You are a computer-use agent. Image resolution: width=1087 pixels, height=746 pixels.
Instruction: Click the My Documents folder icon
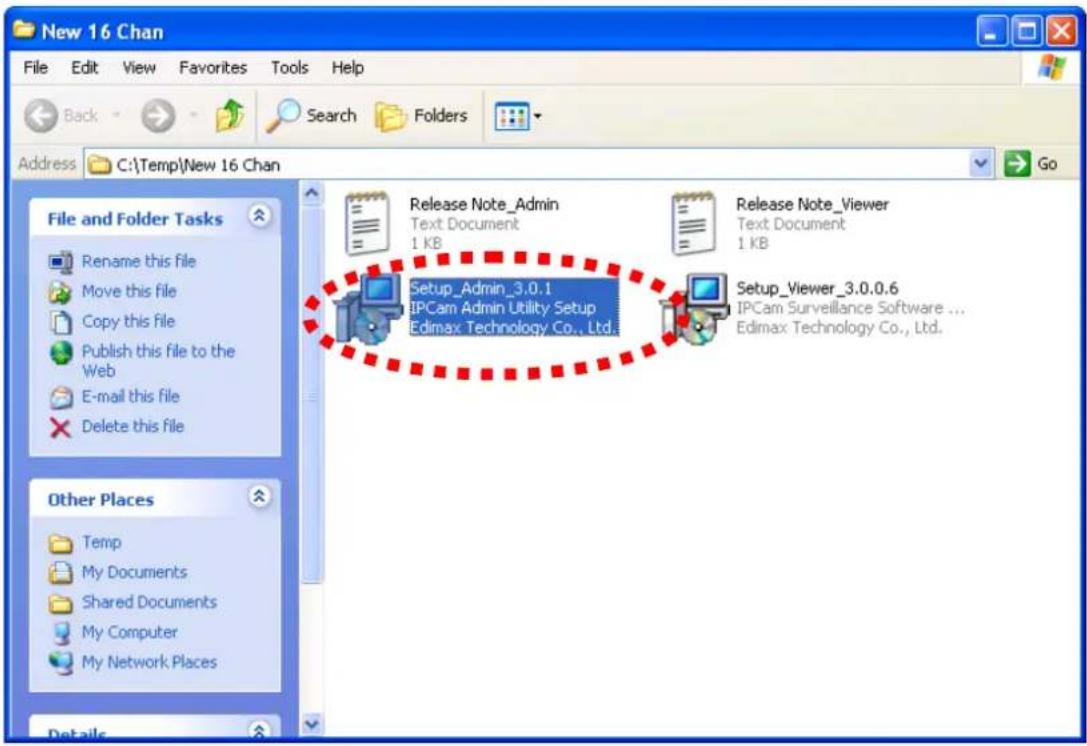click(x=61, y=573)
